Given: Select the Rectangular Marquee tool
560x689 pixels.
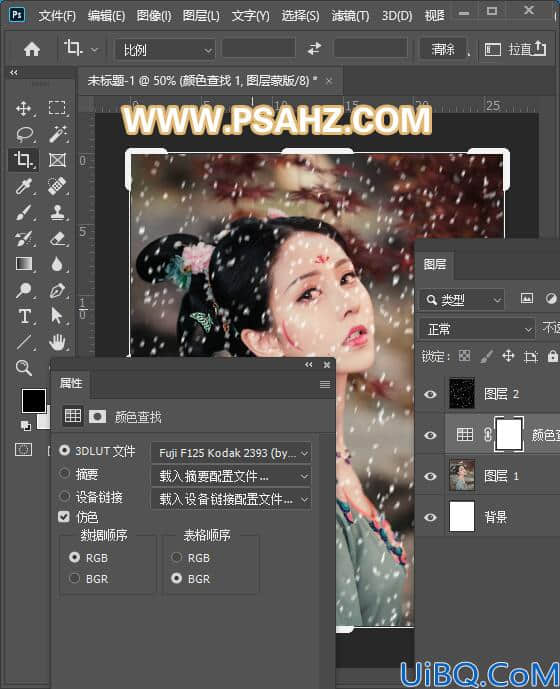Looking at the screenshot, I should pos(57,108).
